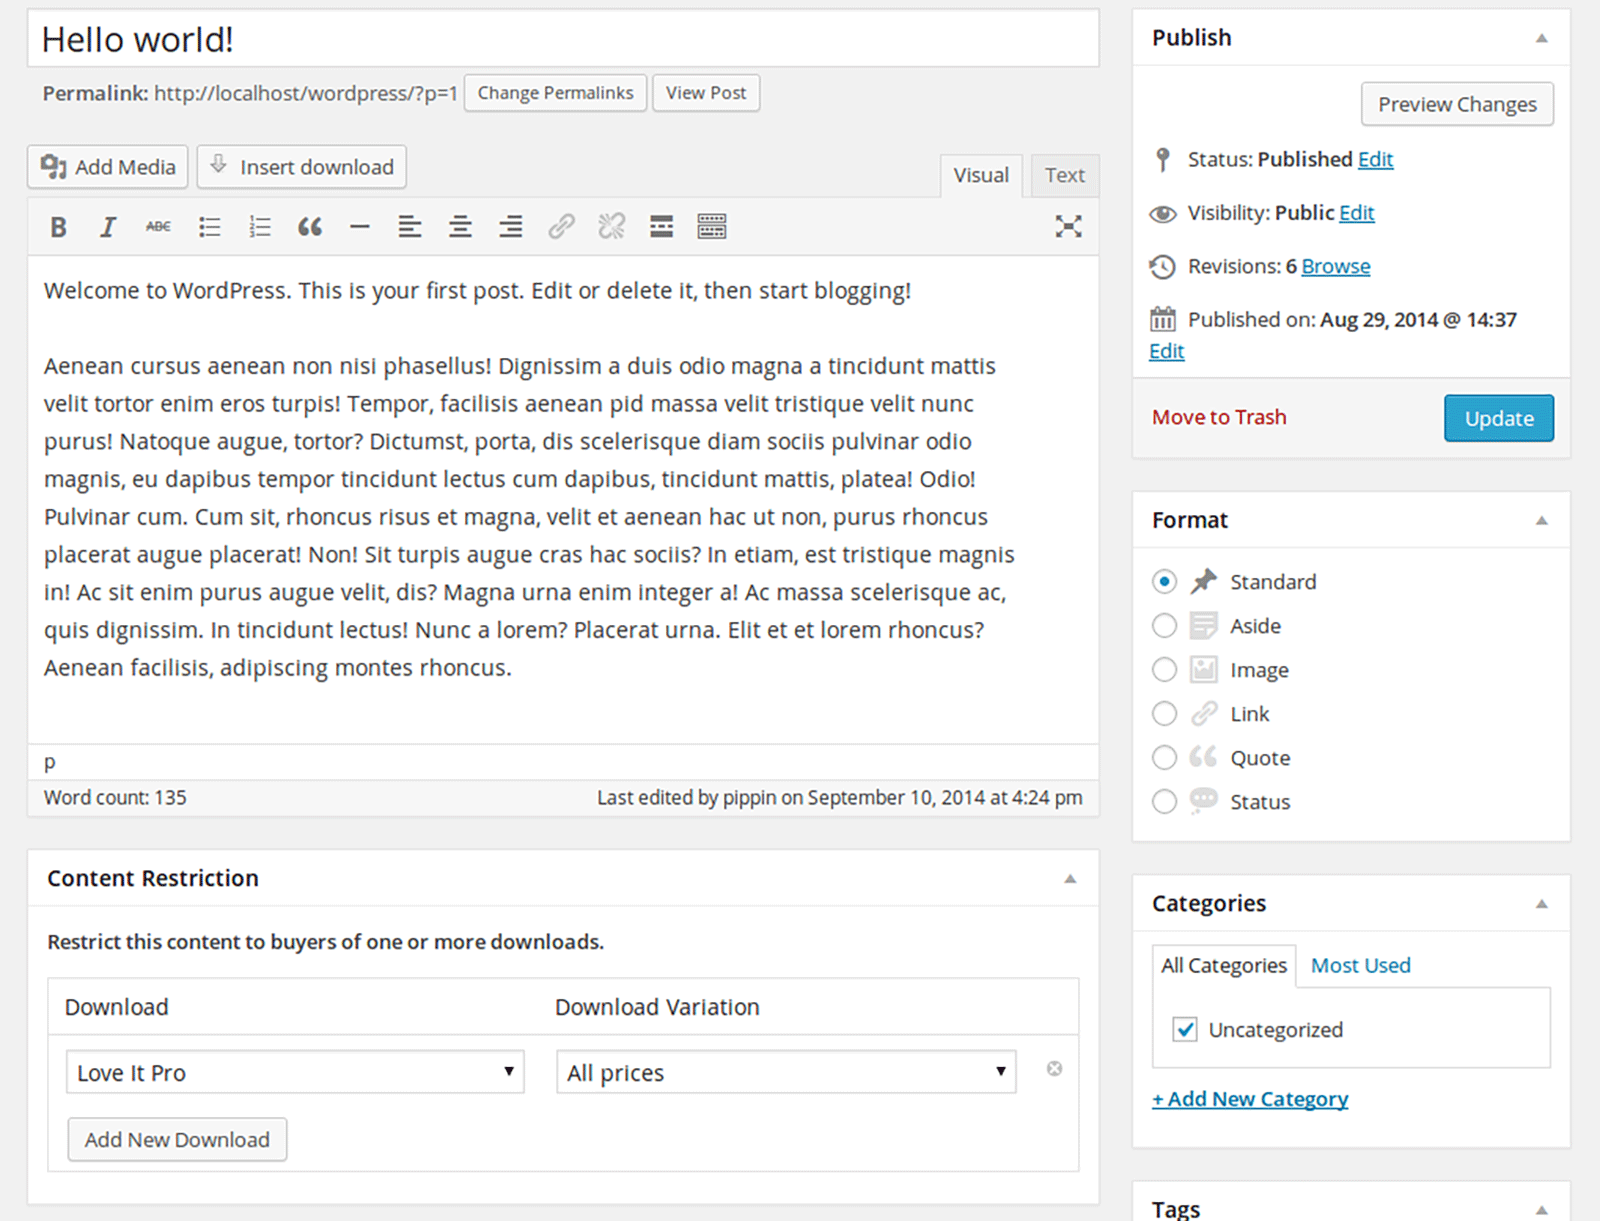
Task: Uncheck the Uncategorized category
Action: click(1185, 1029)
